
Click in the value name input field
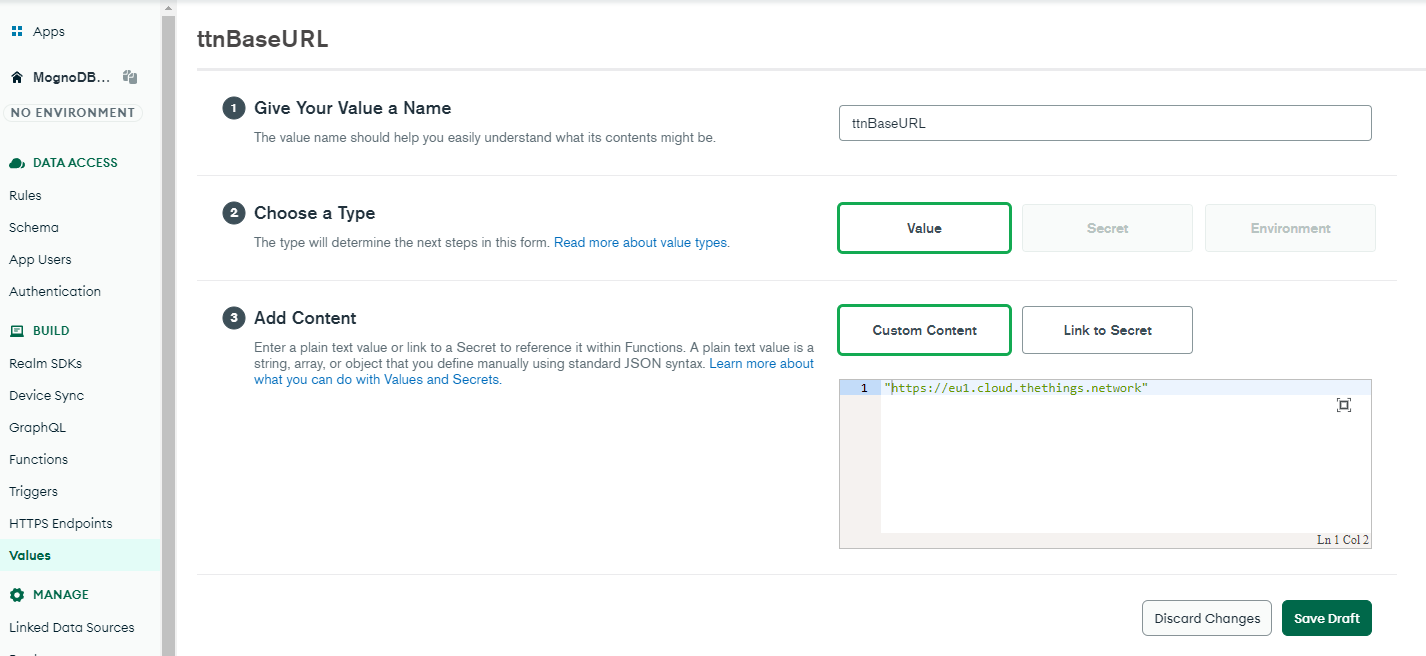(x=1104, y=123)
